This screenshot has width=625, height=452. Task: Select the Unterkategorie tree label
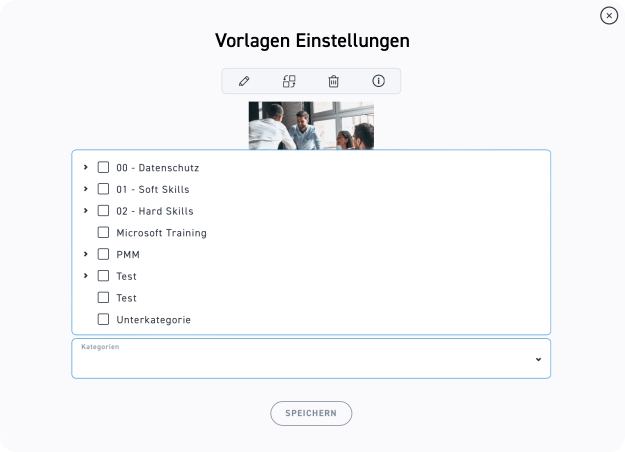(x=153, y=320)
